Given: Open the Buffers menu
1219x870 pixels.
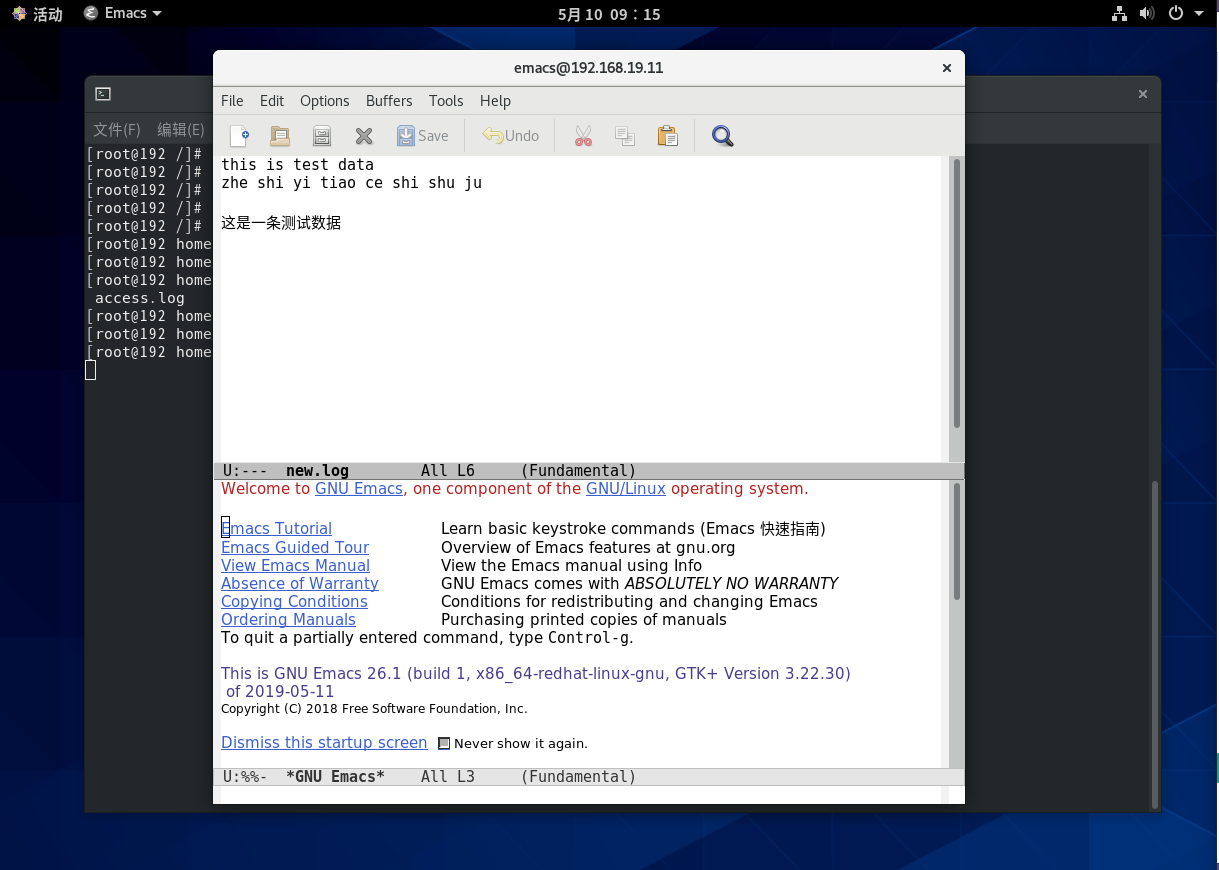Looking at the screenshot, I should 389,101.
